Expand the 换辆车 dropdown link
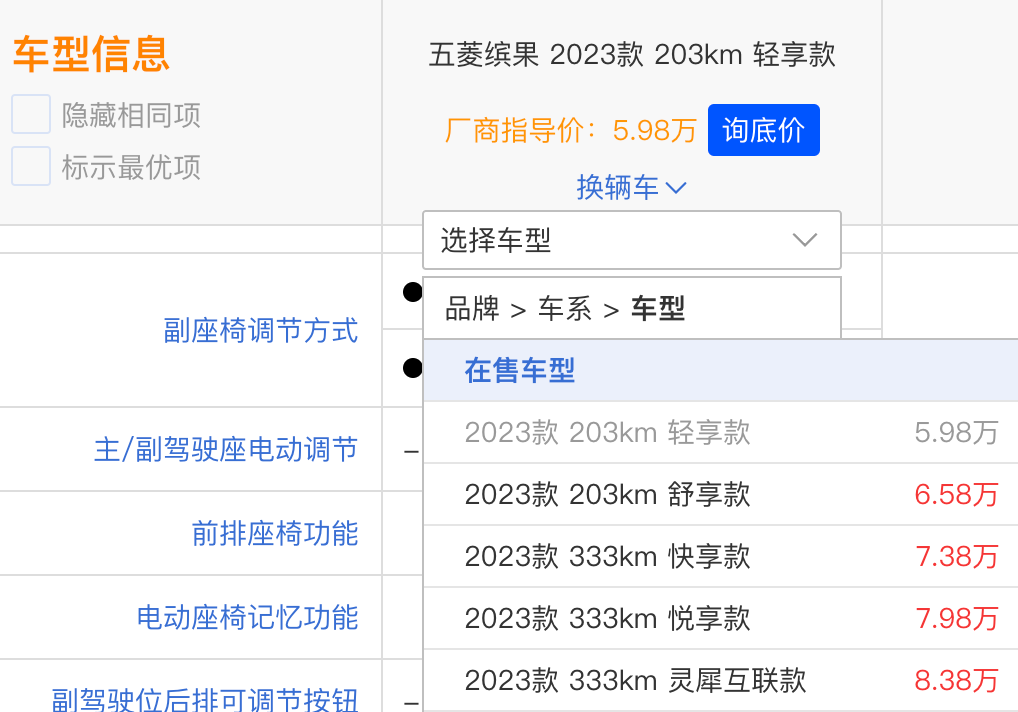This screenshot has height=712, width=1018. coord(631,188)
